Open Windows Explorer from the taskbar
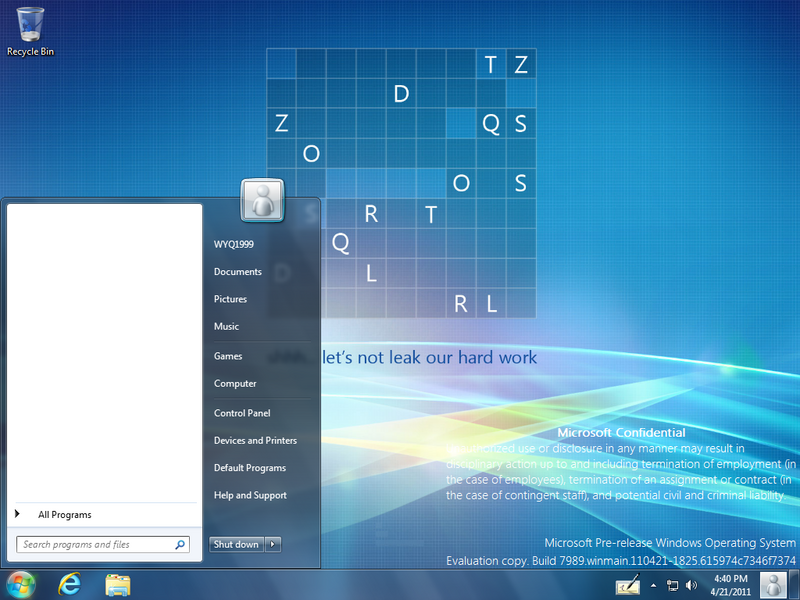Screen dimensions: 800x600 118,585
